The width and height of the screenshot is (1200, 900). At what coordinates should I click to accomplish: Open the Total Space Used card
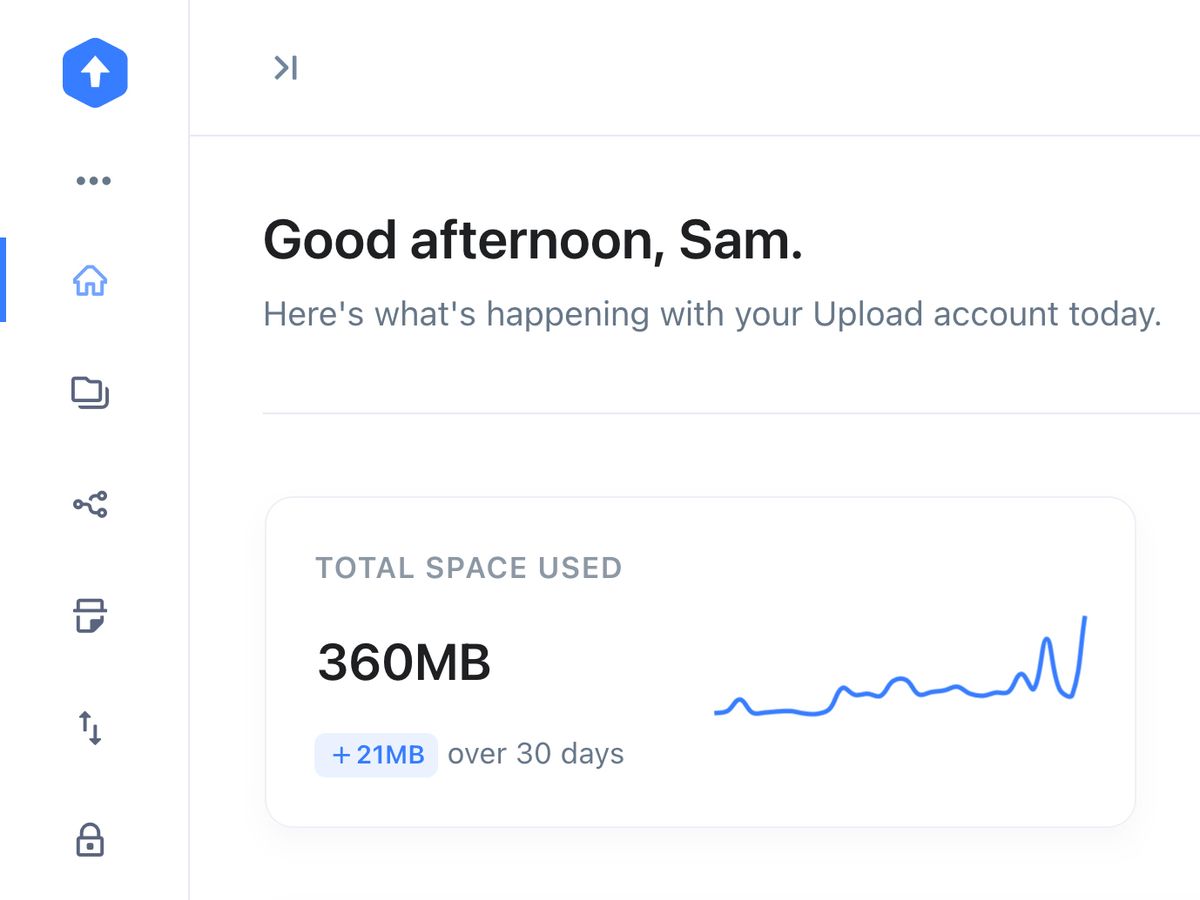[x=700, y=660]
